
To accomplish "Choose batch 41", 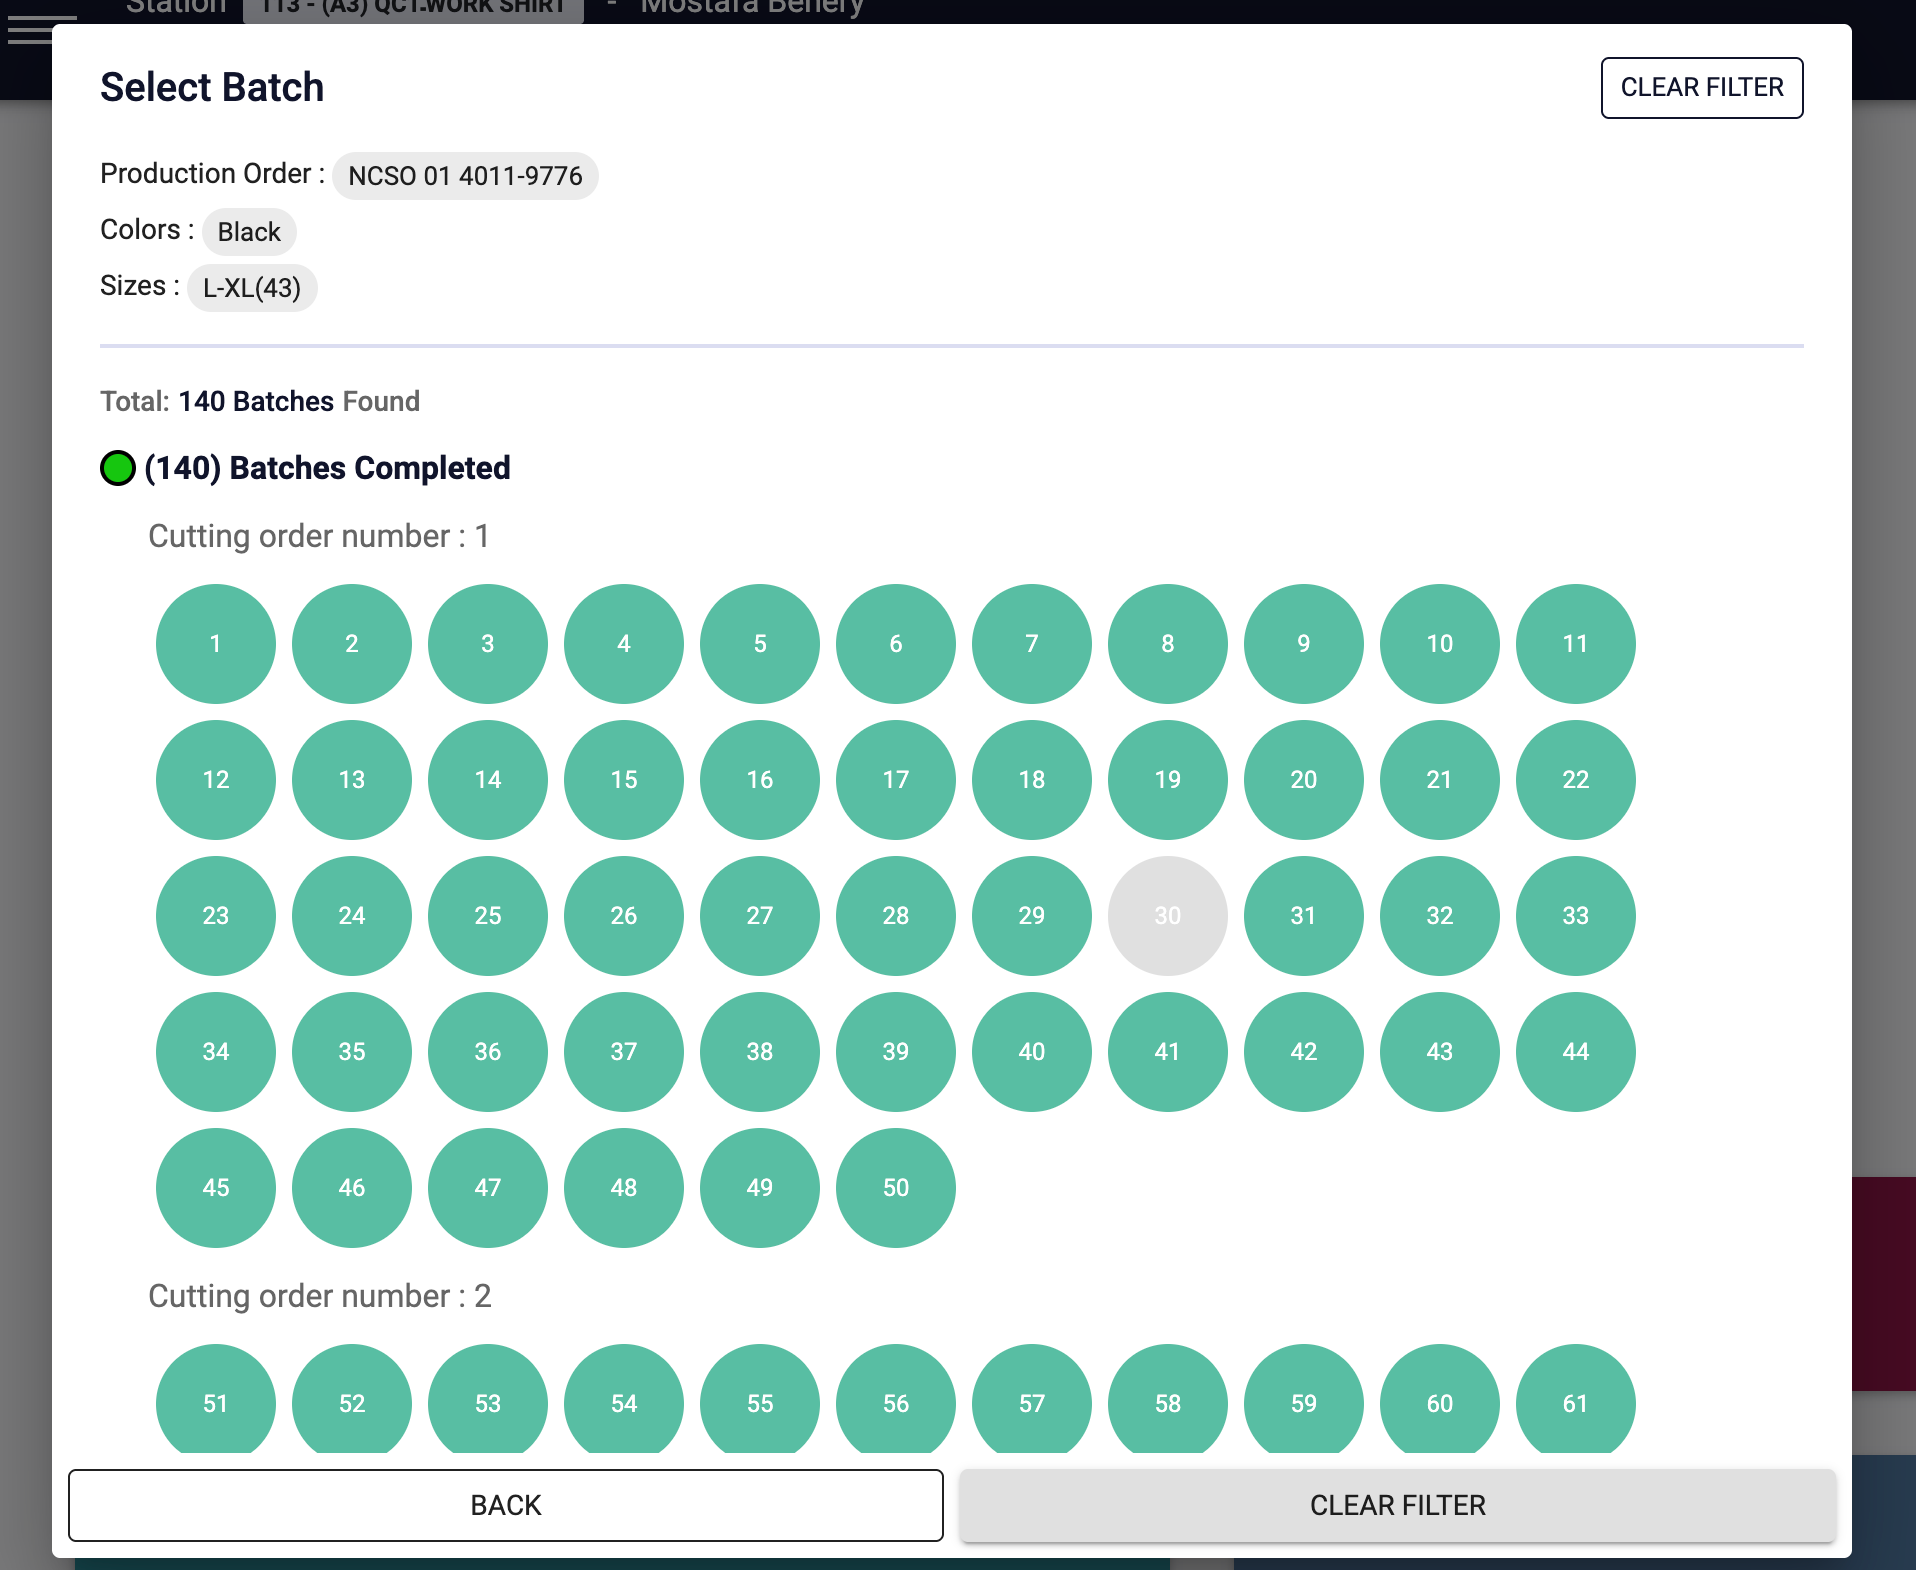I will [1168, 1052].
